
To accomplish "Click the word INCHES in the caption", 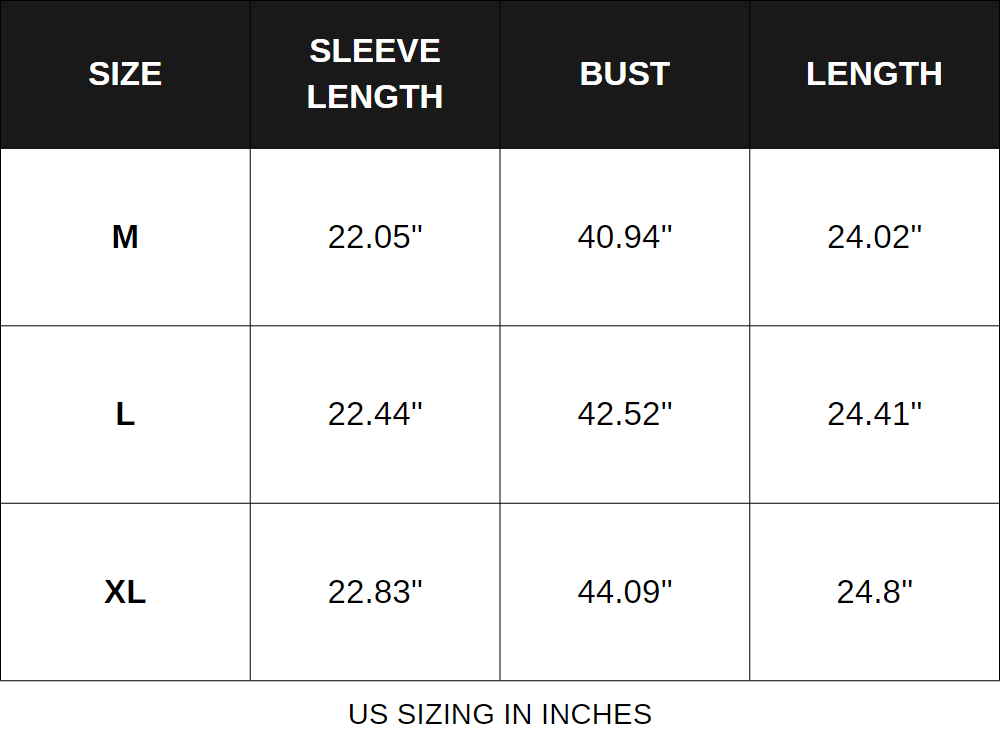I will coord(597,714).
